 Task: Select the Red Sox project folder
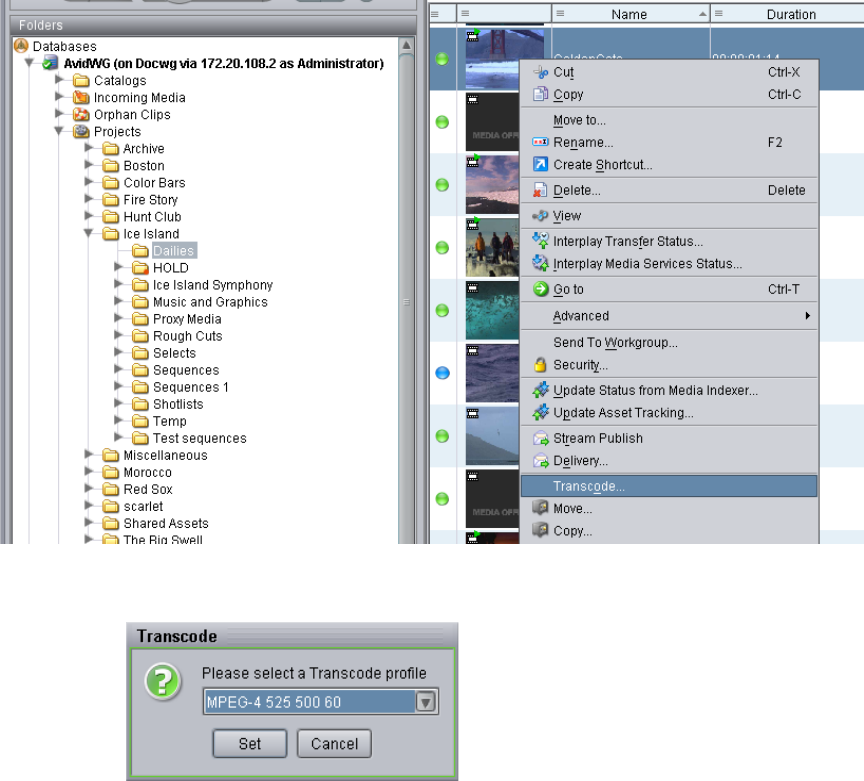click(148, 489)
